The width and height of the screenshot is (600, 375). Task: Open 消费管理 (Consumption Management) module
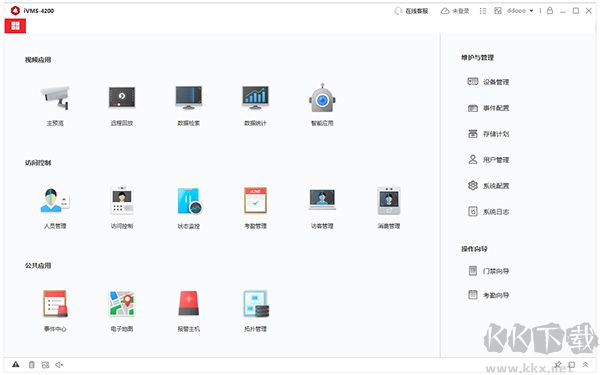pyautogui.click(x=389, y=201)
